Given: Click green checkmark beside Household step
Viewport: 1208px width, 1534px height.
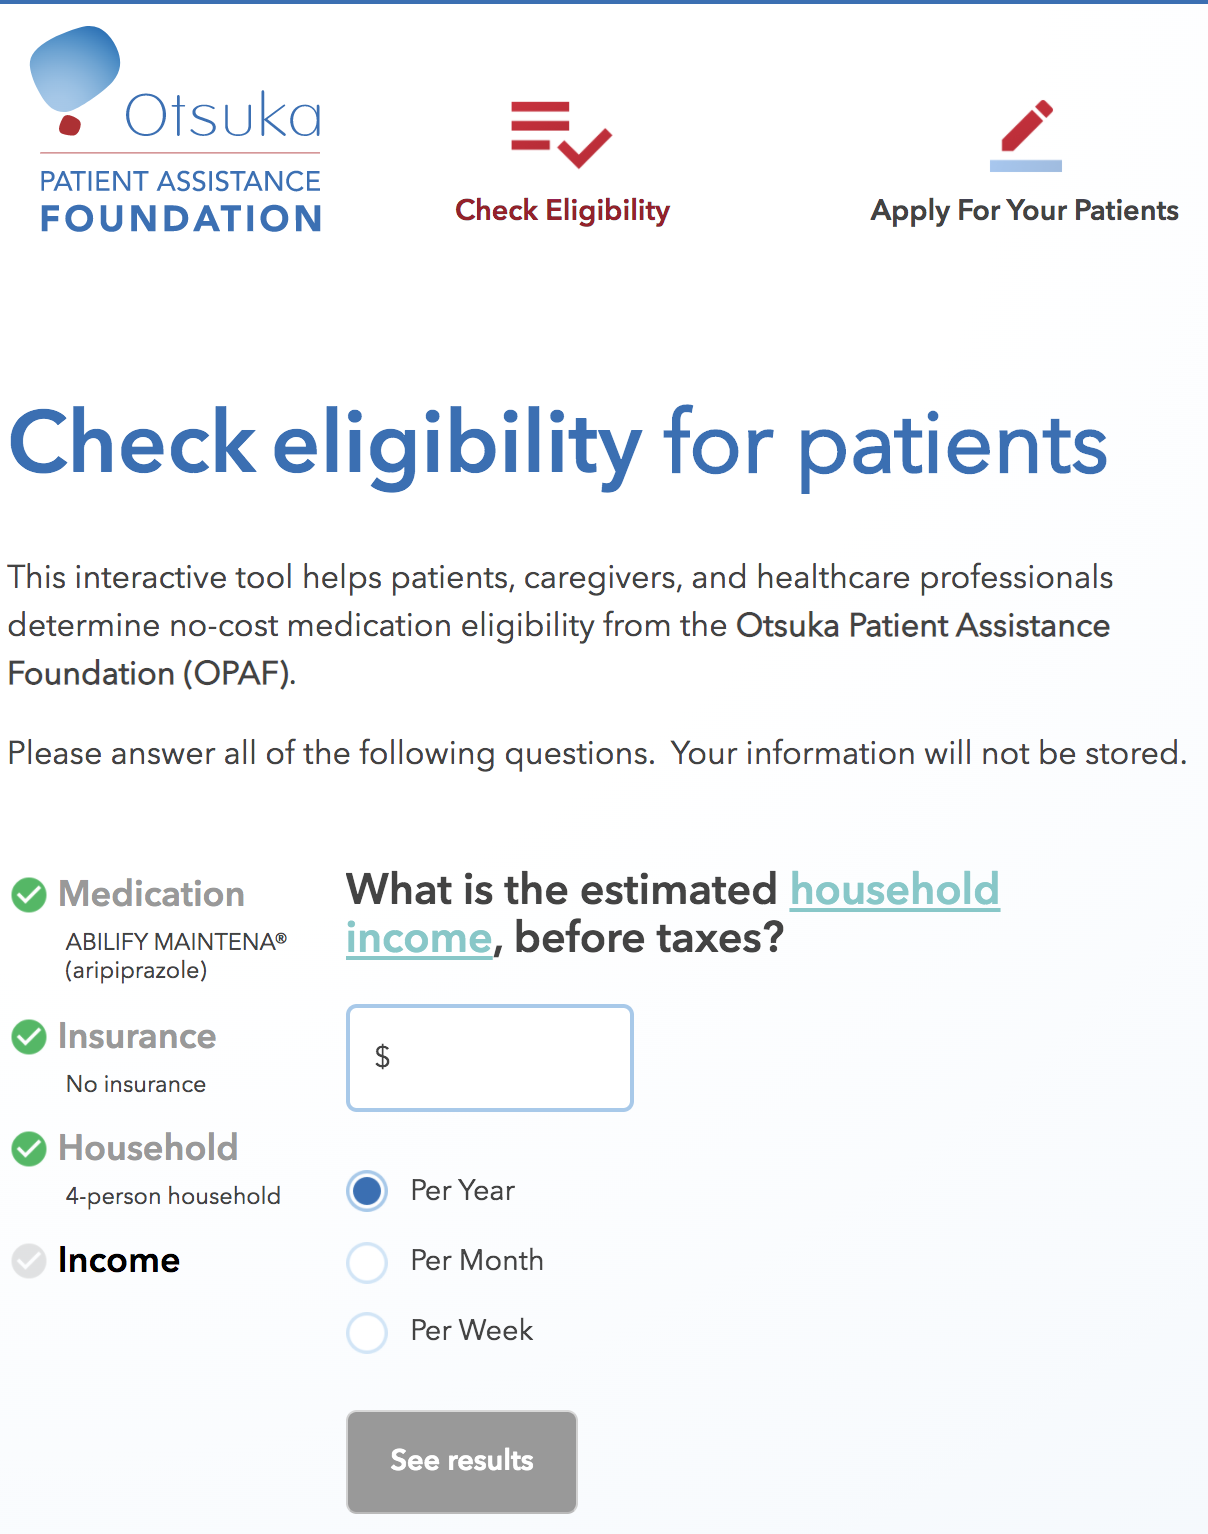Looking at the screenshot, I should coord(29,1149).
